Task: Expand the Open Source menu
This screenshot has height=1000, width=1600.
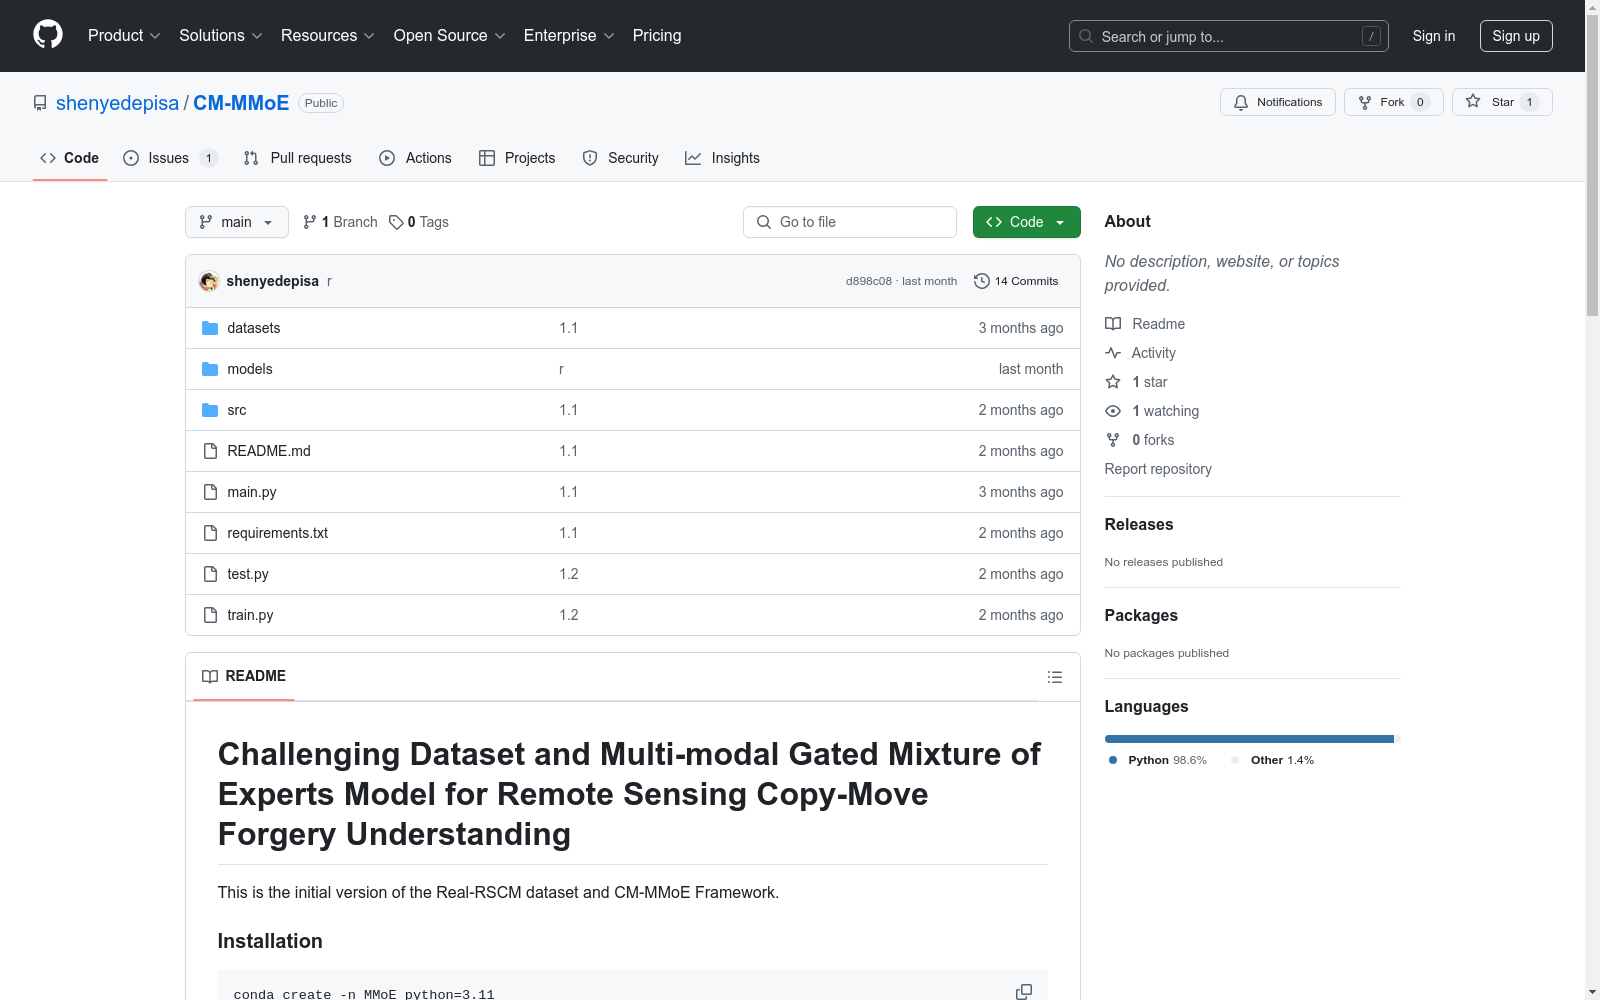Action: coord(449,36)
